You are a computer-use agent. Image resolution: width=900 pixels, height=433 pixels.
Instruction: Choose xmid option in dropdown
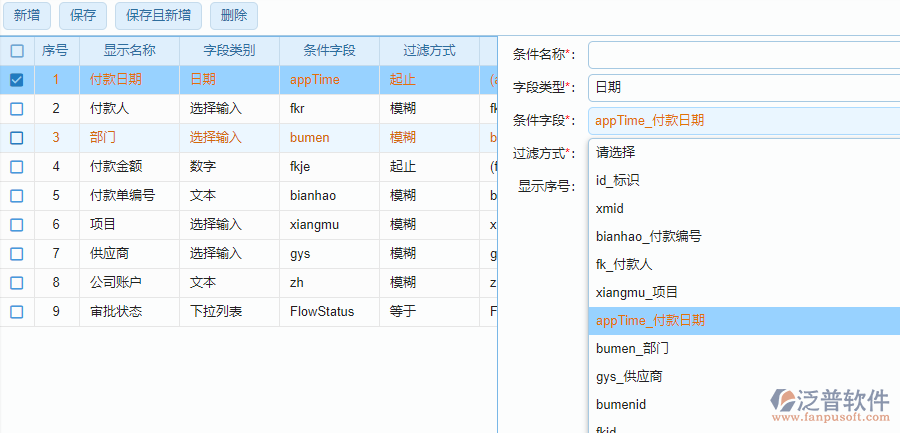click(x=744, y=208)
